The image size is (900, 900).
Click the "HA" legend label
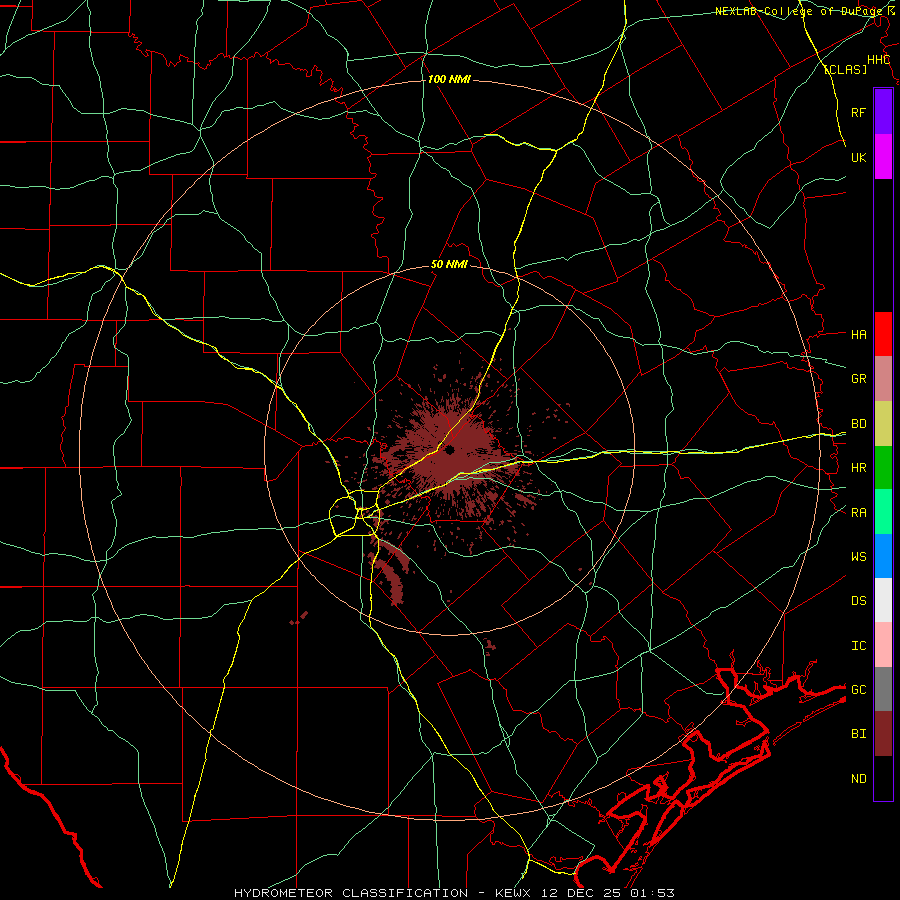click(x=859, y=334)
